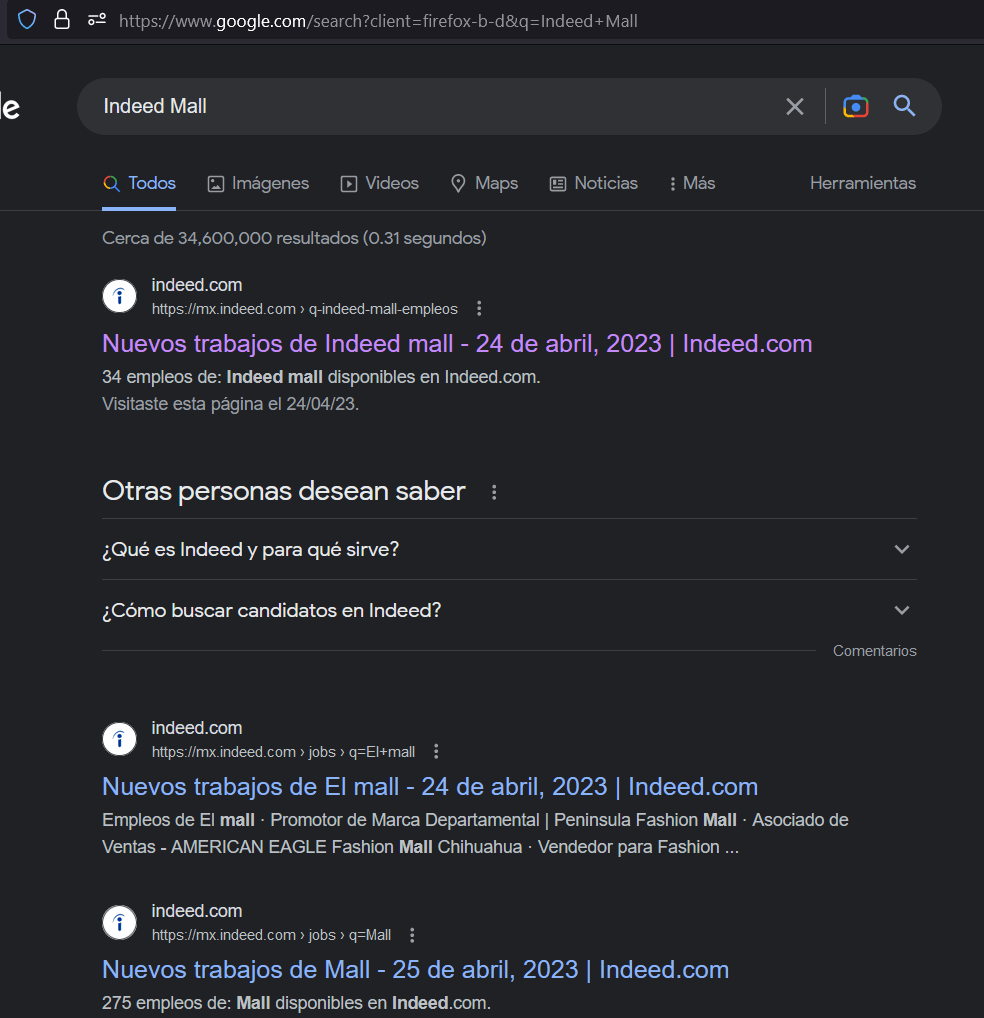Expand '¿Qué es Indeed y para qué sirve?'
984x1018 pixels.
click(509, 549)
